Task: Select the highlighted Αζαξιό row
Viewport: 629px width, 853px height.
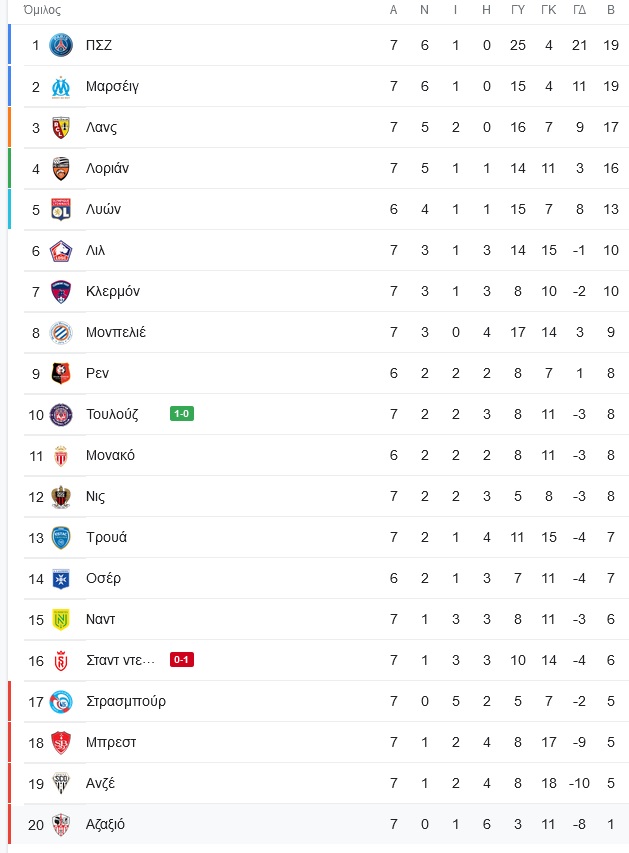Action: click(x=318, y=825)
